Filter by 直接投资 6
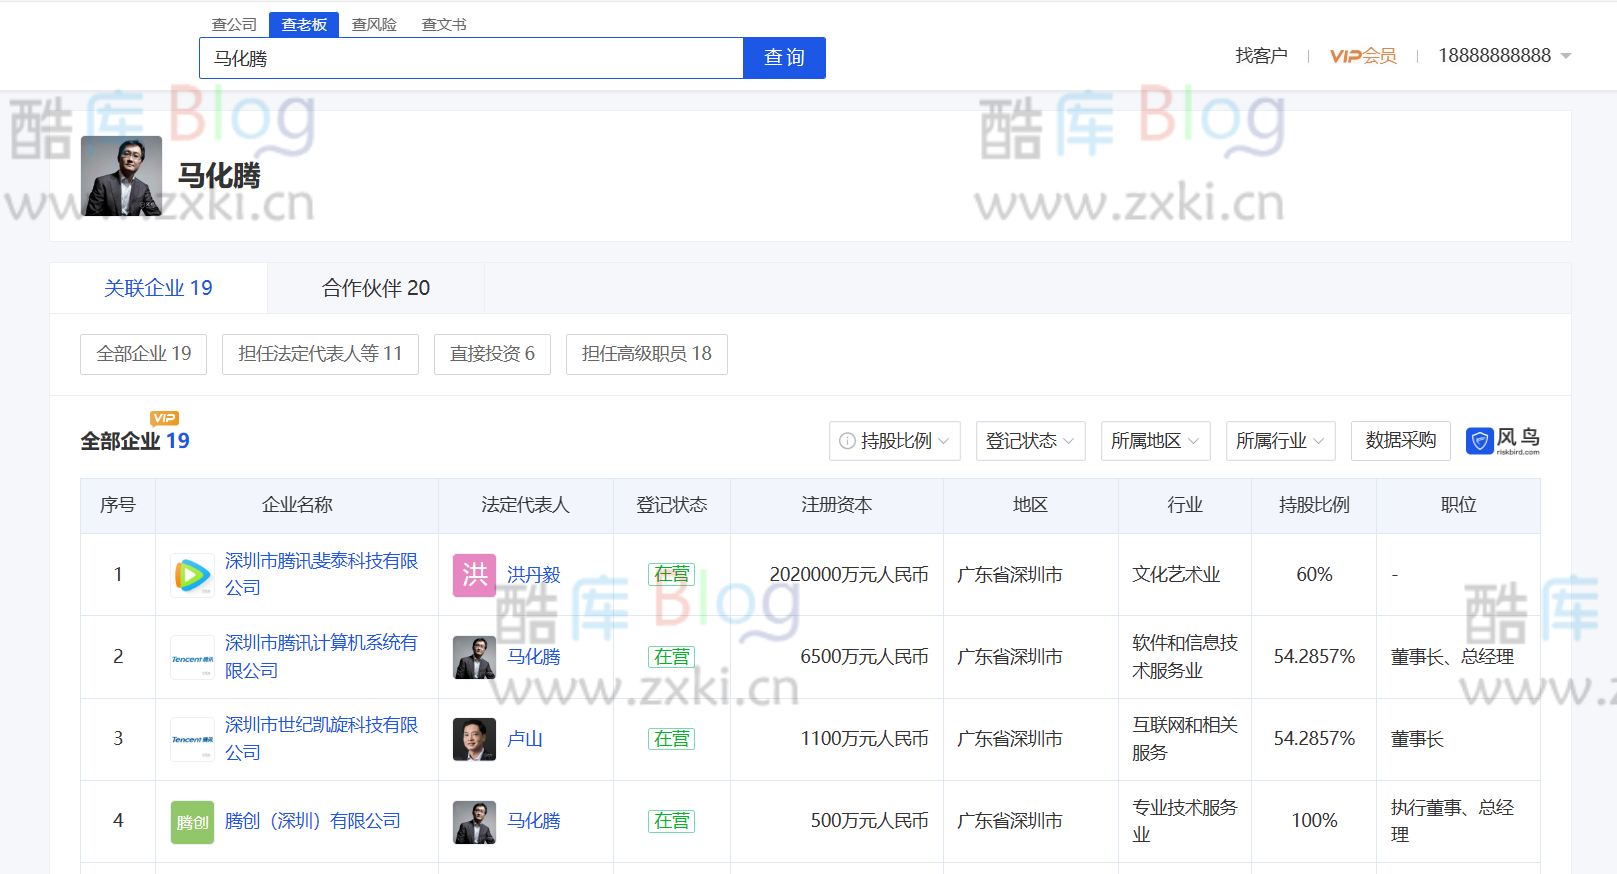The image size is (1617, 874). pyautogui.click(x=492, y=354)
